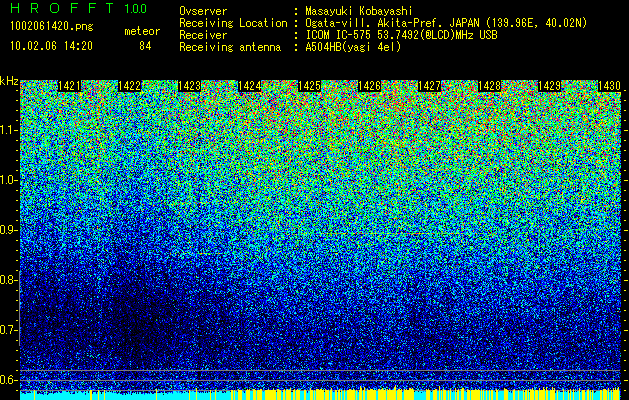629x400 pixels.
Task: Click the Ovserver field label
Action: click(x=203, y=11)
